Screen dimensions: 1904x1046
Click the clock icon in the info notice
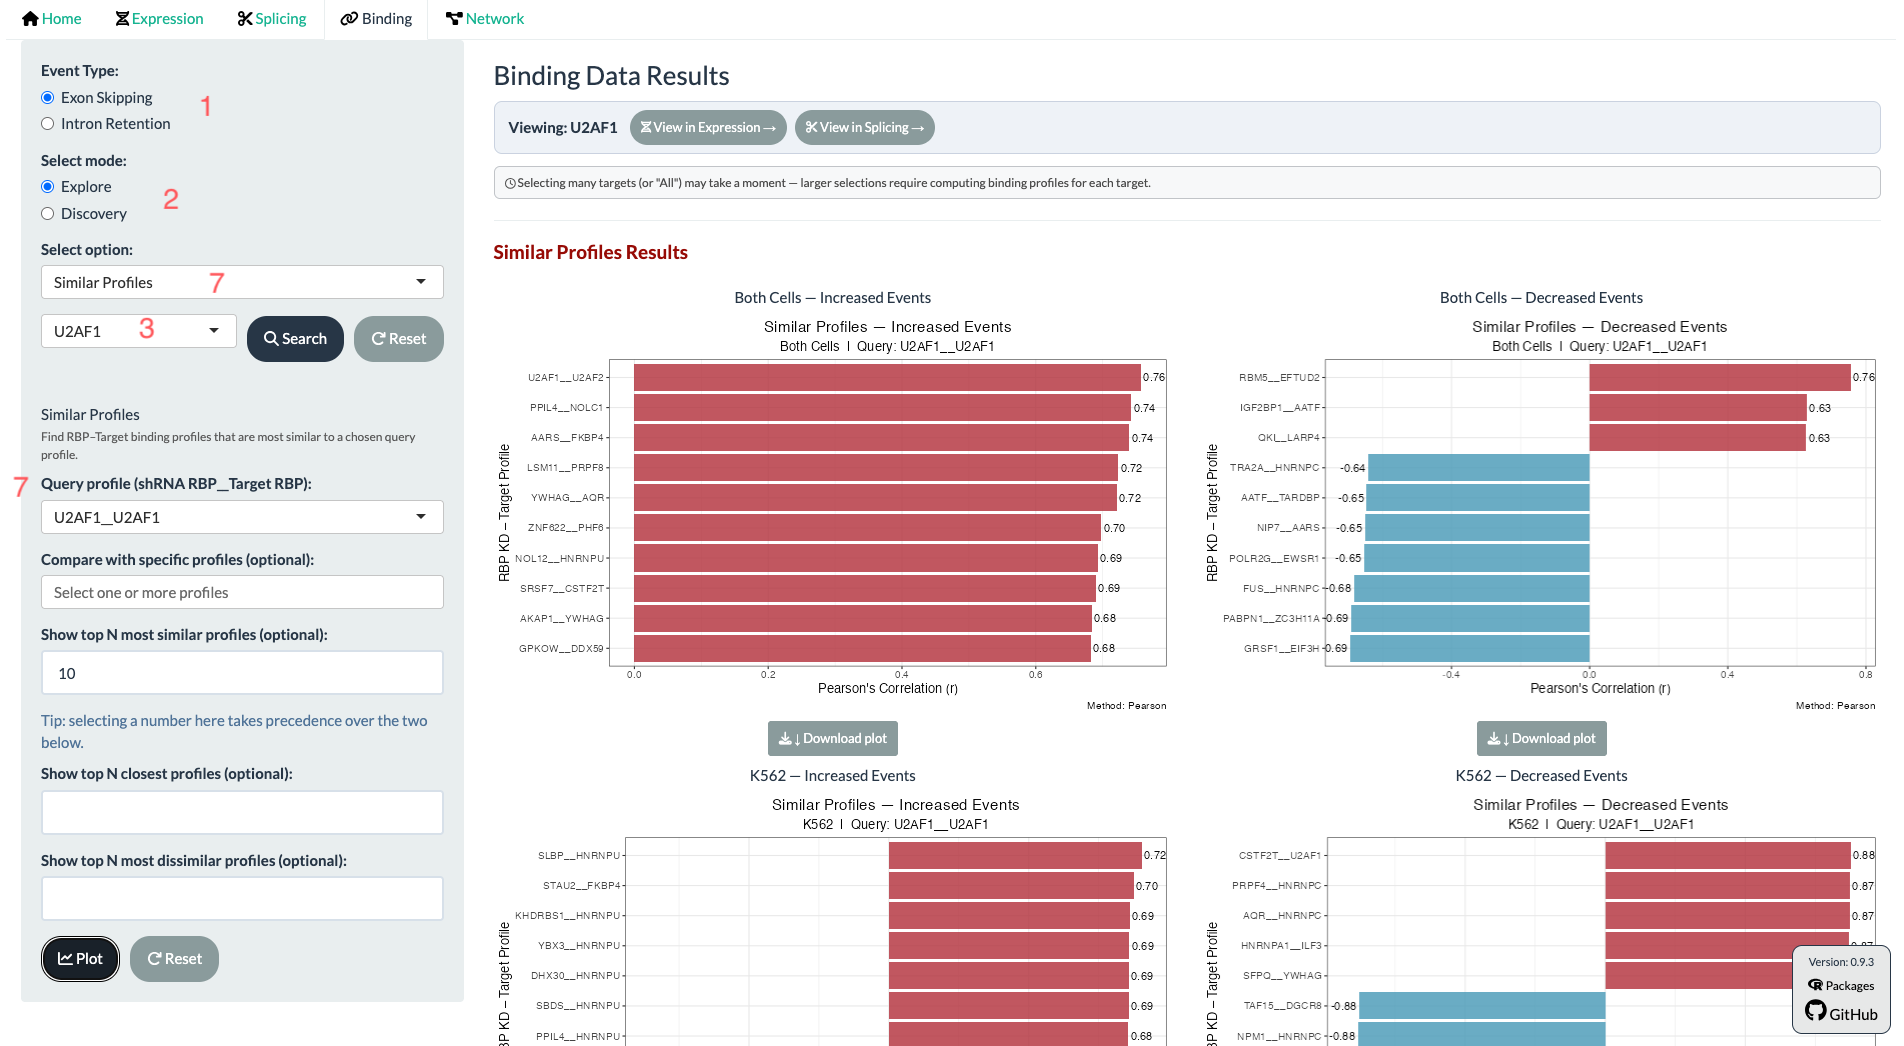510,183
